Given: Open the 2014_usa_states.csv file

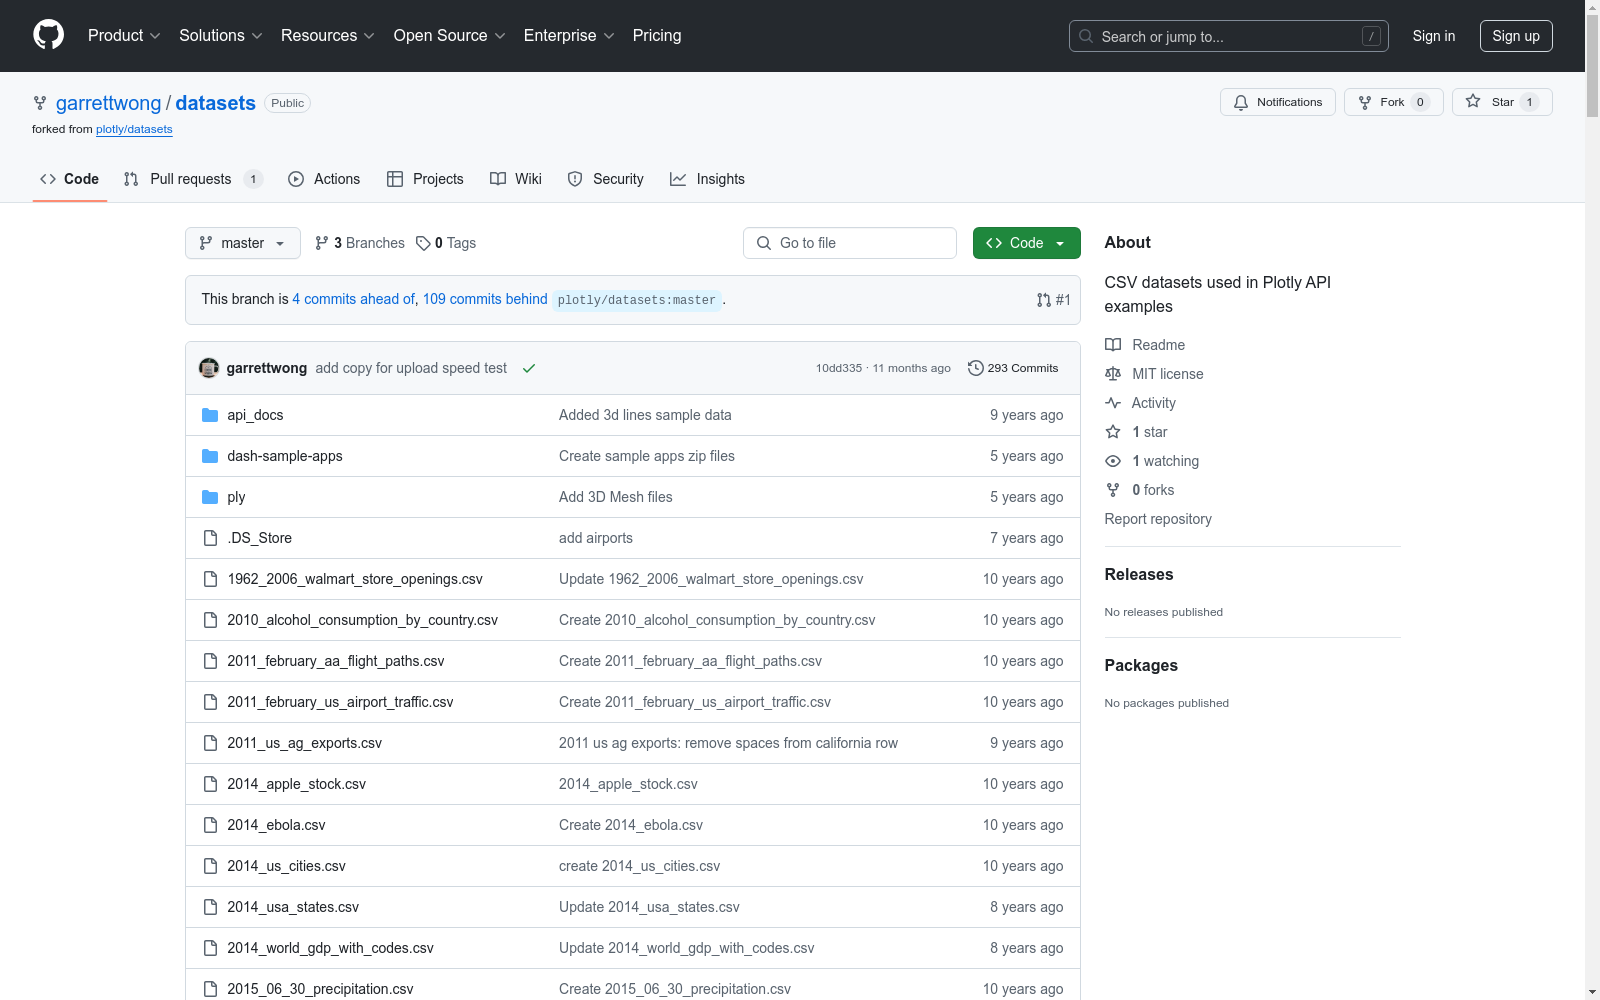Looking at the screenshot, I should [293, 907].
